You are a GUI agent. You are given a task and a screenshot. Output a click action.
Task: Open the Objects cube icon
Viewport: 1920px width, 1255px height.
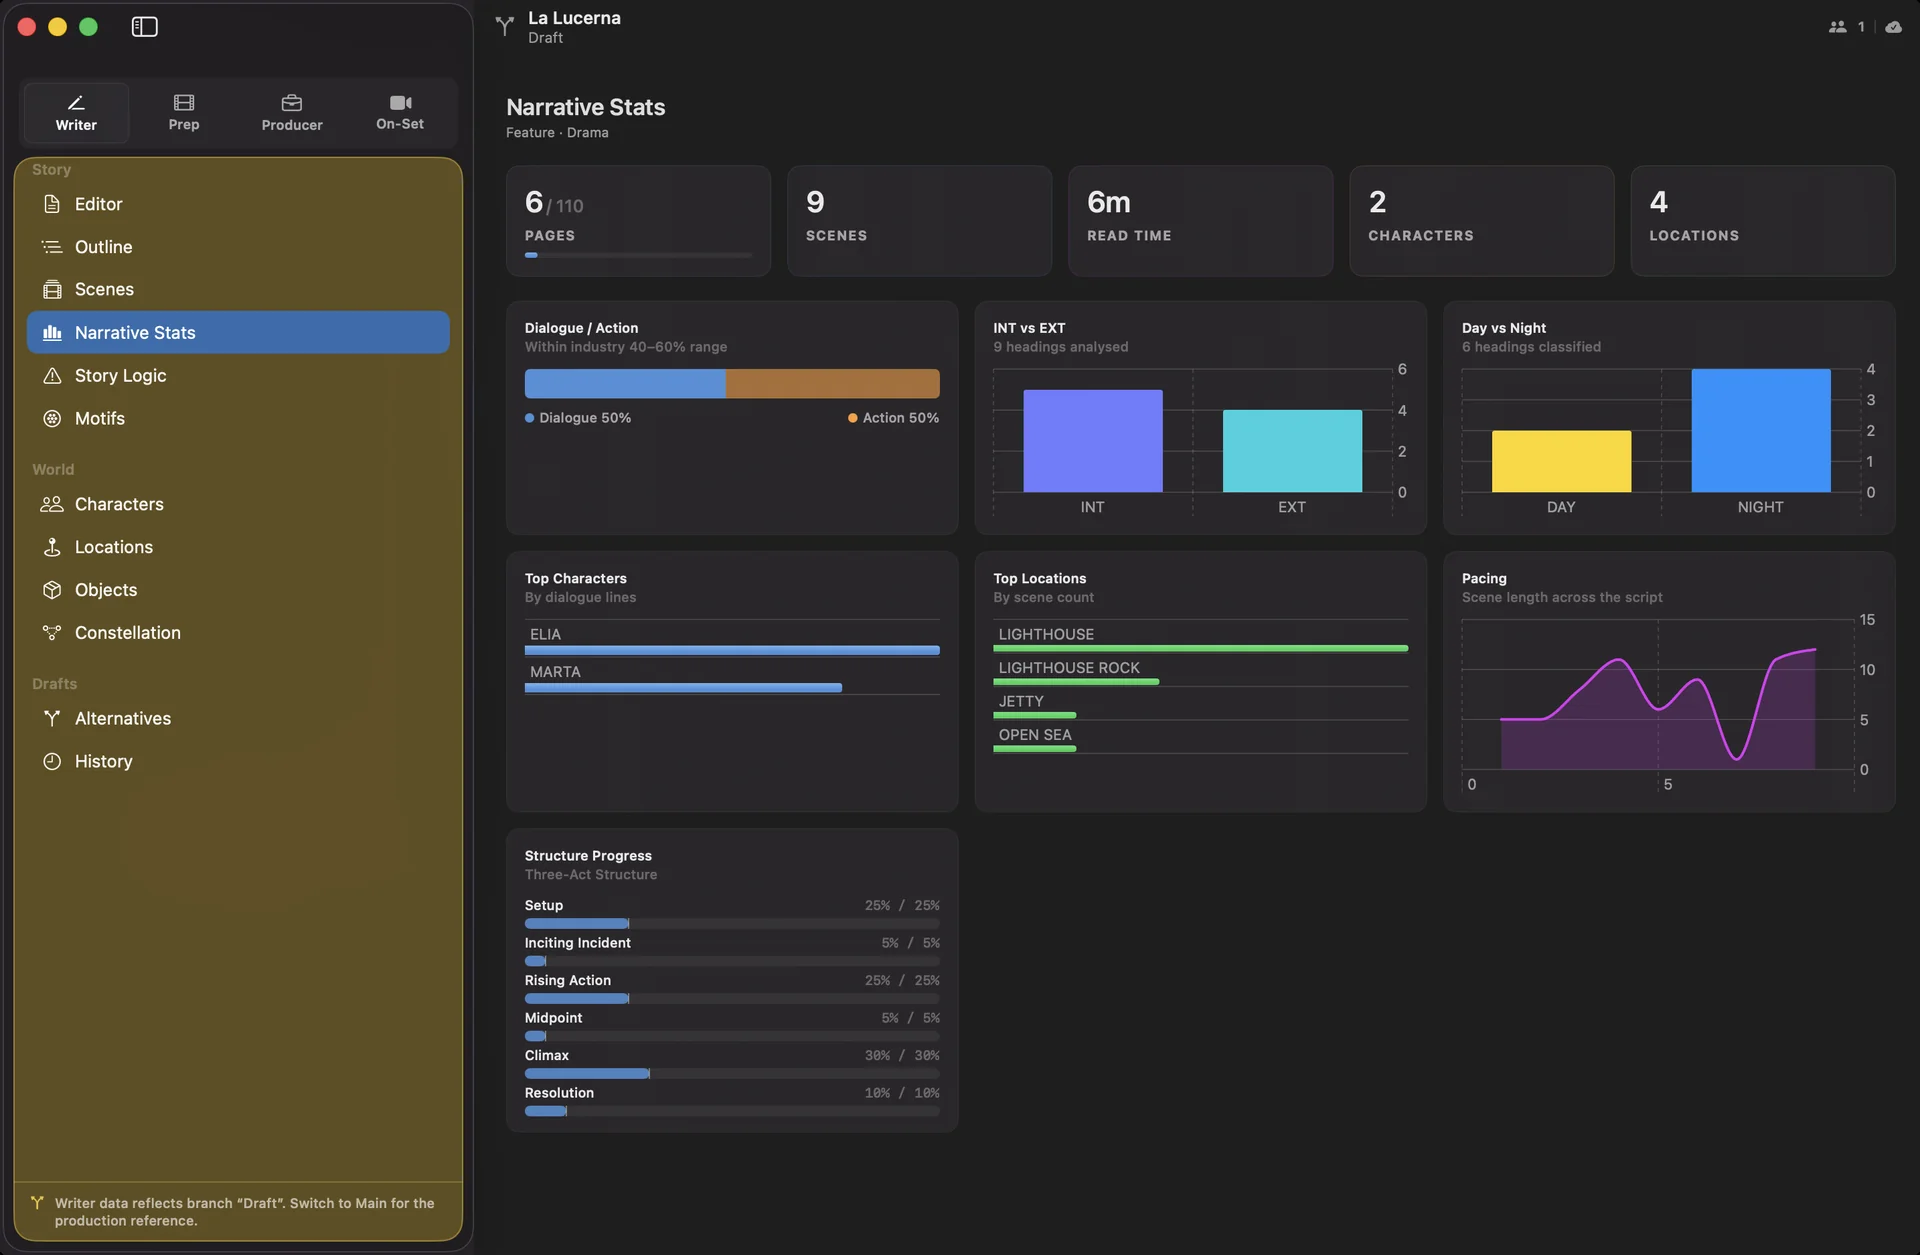52,590
